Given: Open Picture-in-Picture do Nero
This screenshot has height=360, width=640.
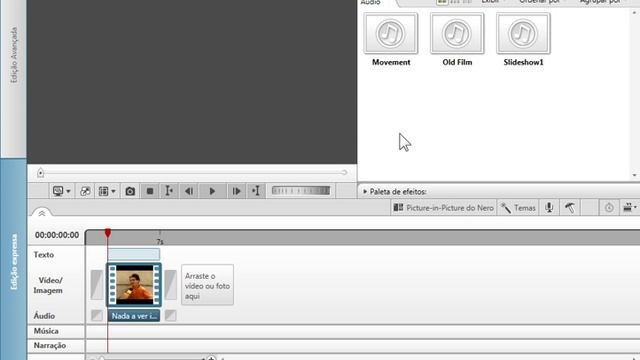Looking at the screenshot, I should click(x=443, y=208).
